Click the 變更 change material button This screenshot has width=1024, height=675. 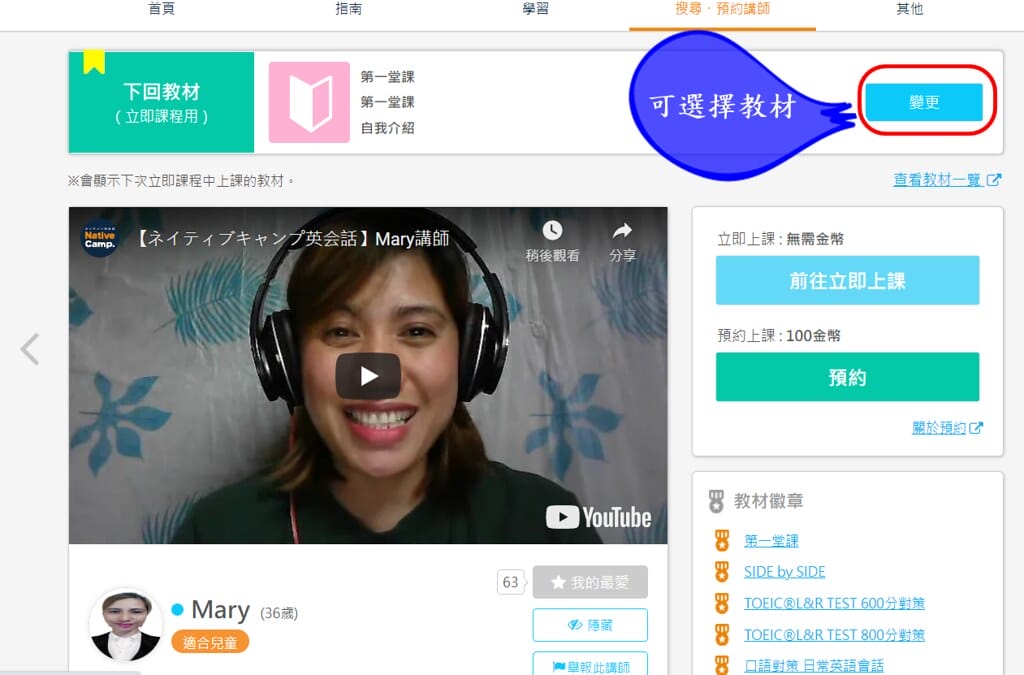click(x=923, y=102)
